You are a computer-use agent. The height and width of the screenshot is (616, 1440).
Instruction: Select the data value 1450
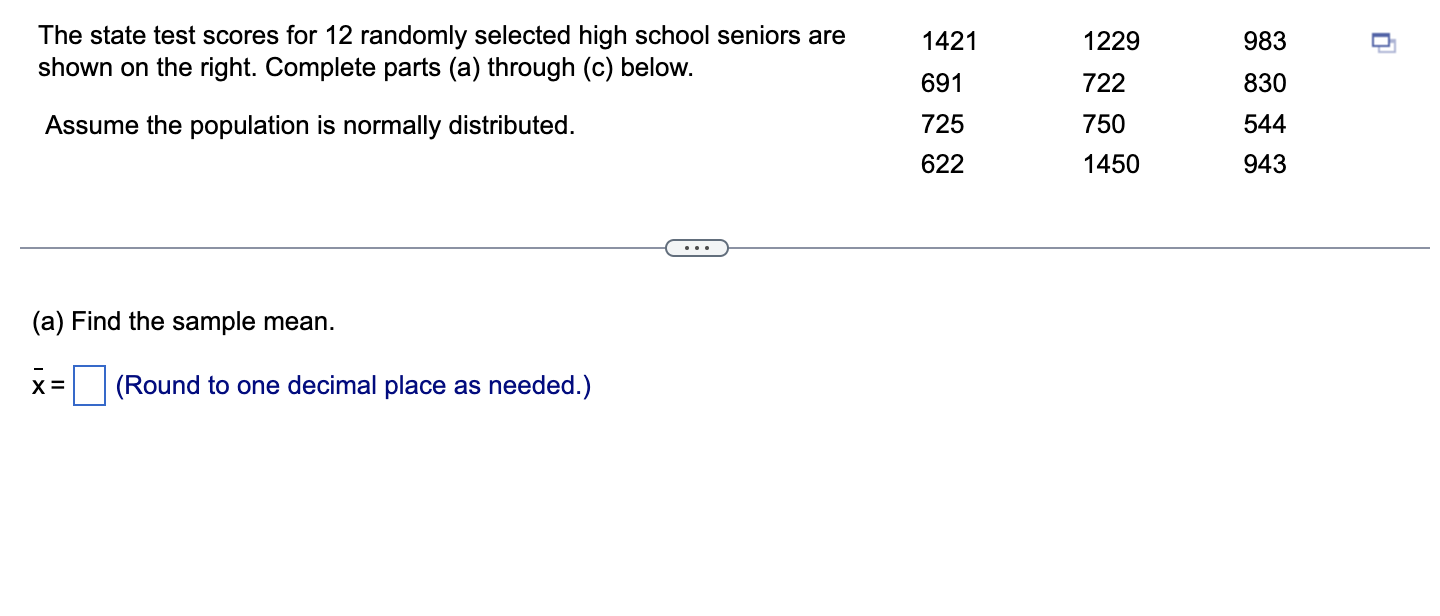click(1111, 164)
